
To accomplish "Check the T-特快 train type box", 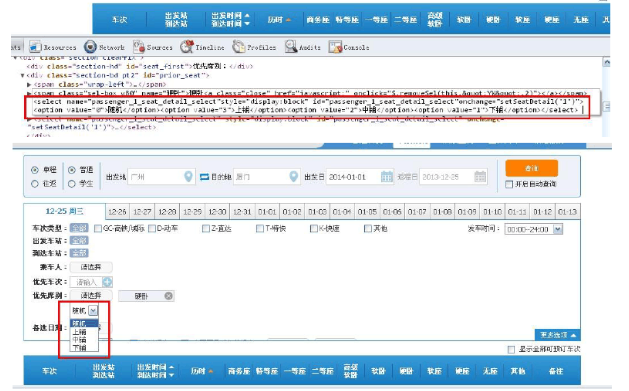I will coord(260,229).
